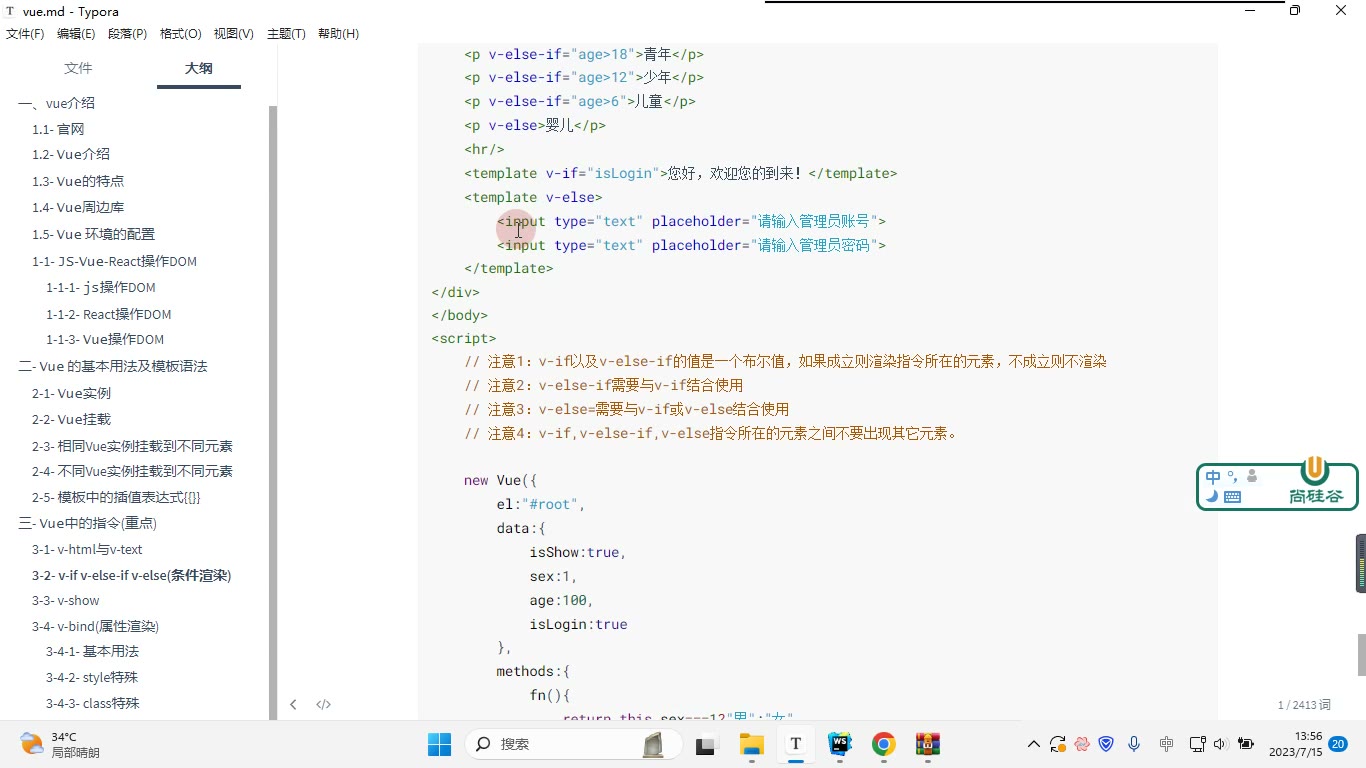
Task: Open WebStorm from the taskbar
Action: (840, 744)
